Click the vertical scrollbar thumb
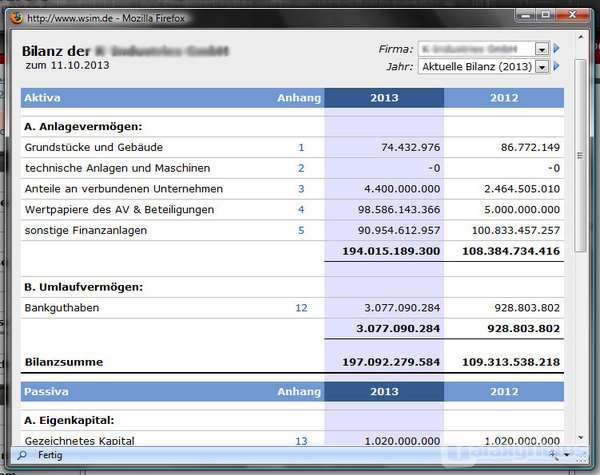The height and width of the screenshot is (475, 600). click(580, 155)
